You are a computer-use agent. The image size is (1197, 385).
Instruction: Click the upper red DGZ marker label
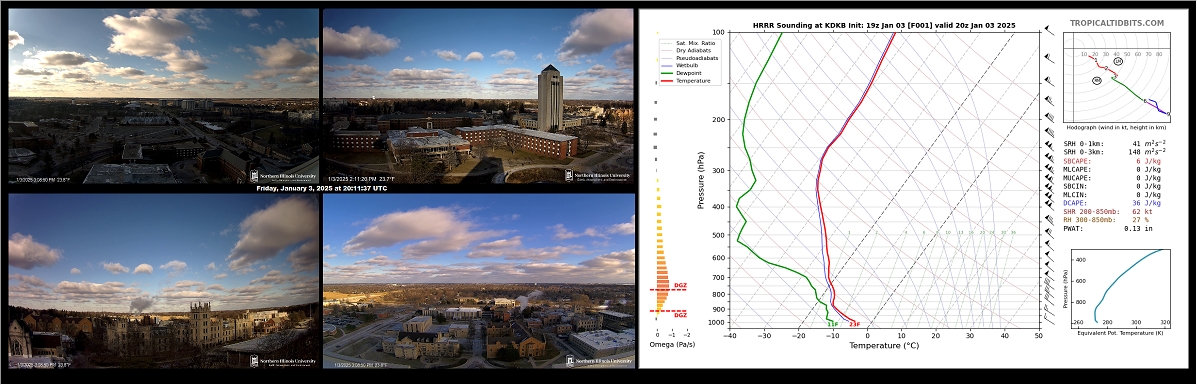click(680, 286)
